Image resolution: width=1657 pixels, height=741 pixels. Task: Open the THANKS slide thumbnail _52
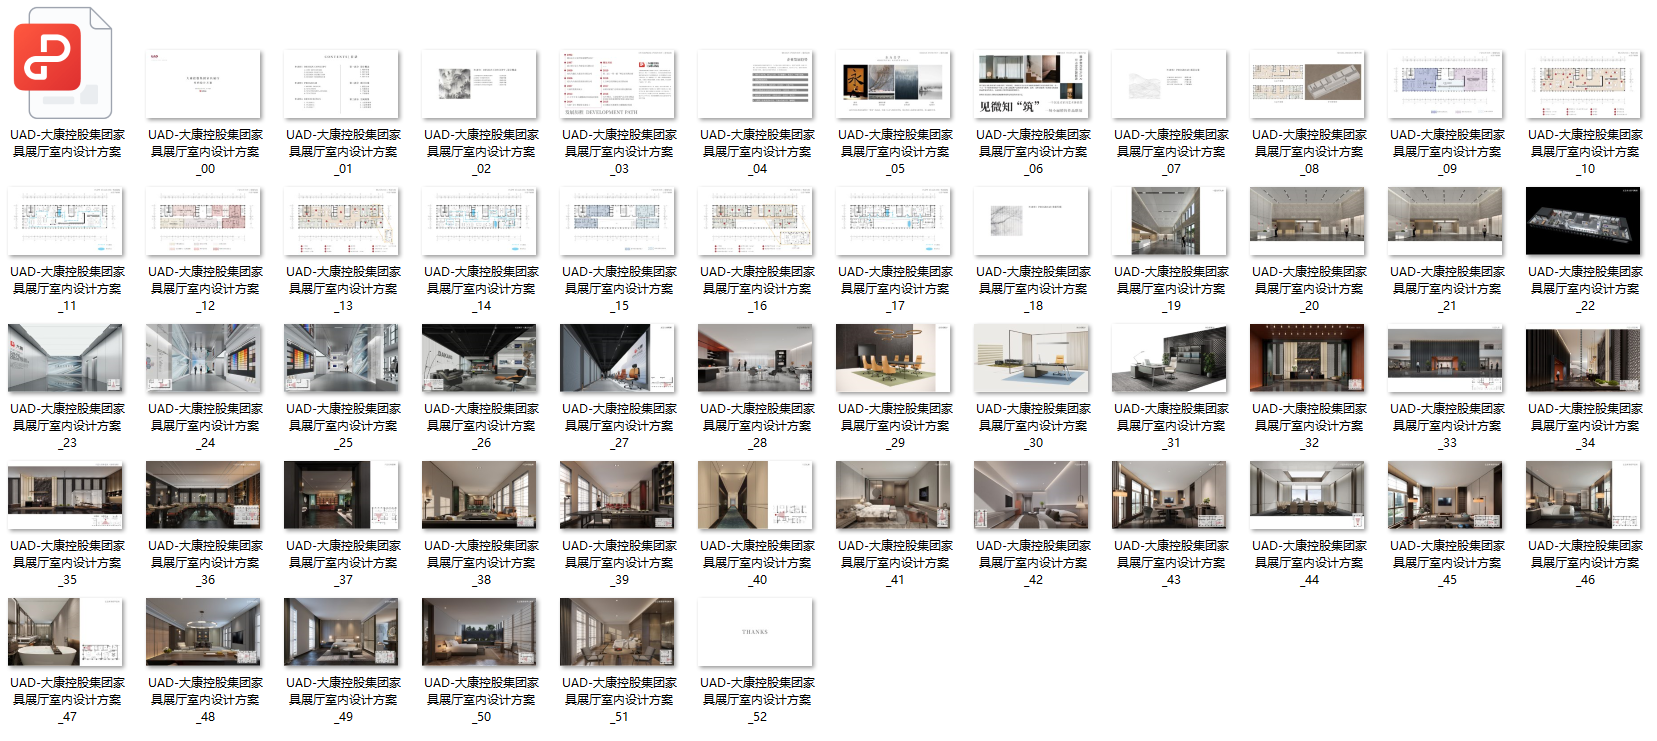pos(755,632)
